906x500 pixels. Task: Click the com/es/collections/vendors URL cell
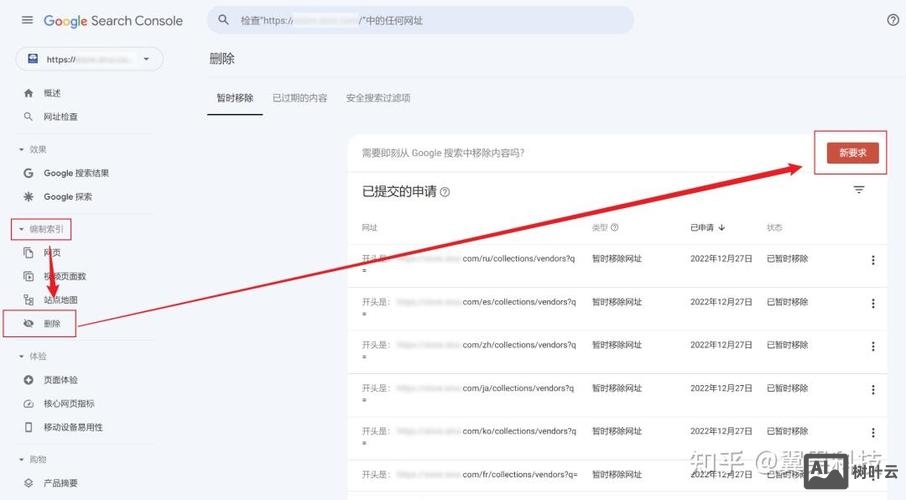click(x=469, y=306)
